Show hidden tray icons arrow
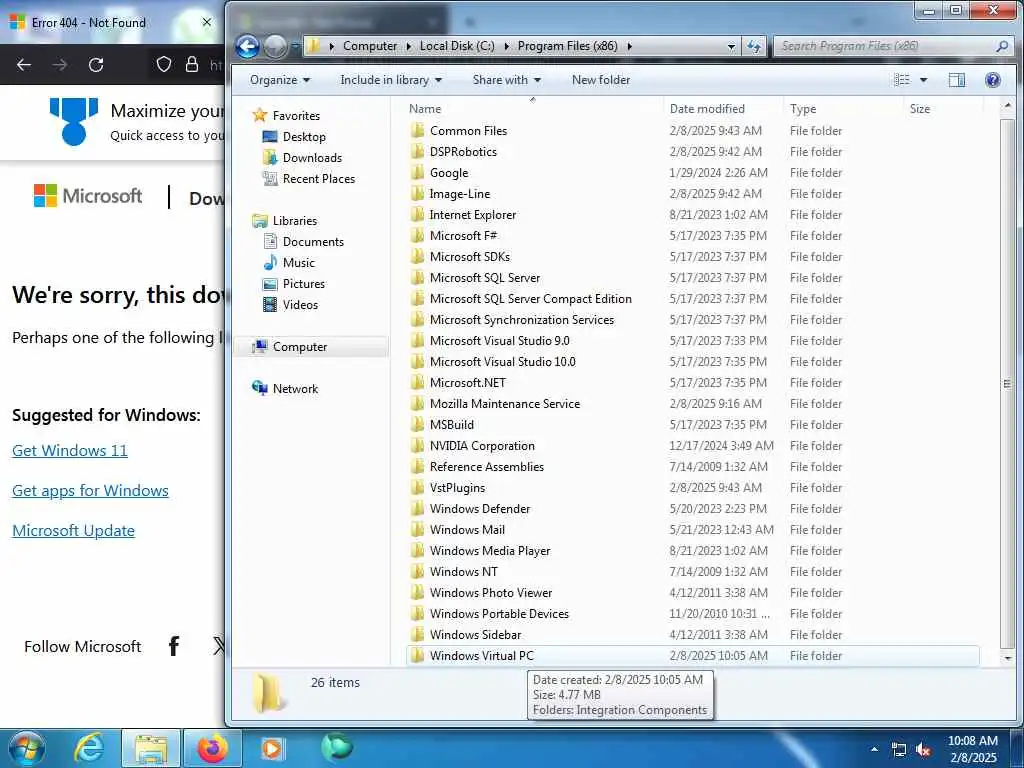This screenshot has width=1024, height=768. click(x=874, y=750)
